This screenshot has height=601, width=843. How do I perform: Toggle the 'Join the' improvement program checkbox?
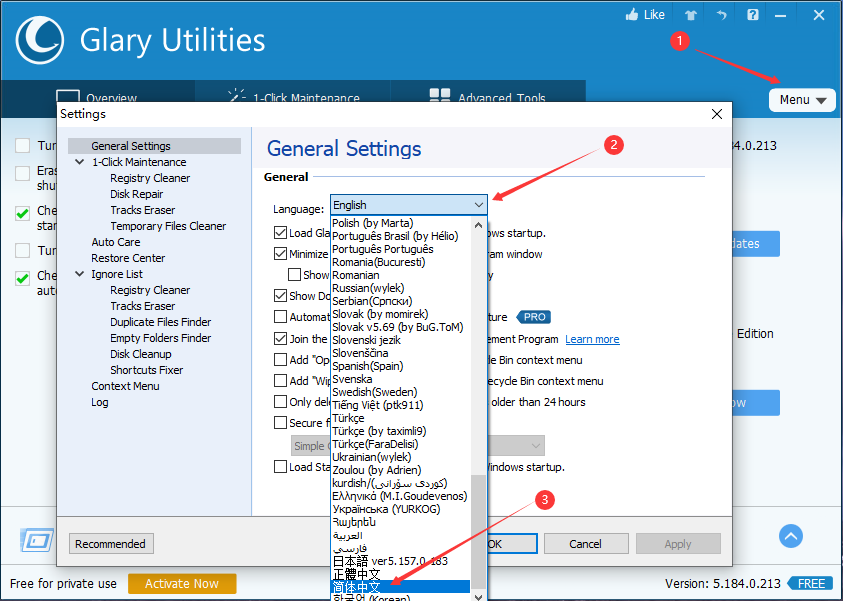coord(280,339)
